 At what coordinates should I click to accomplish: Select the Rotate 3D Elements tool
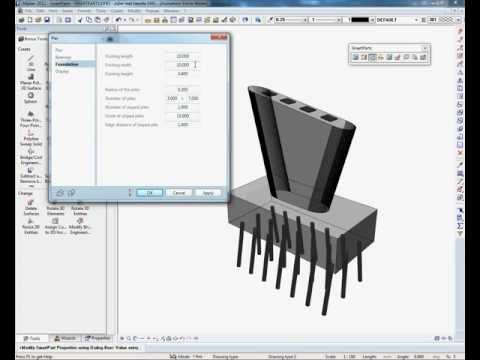coord(55,207)
